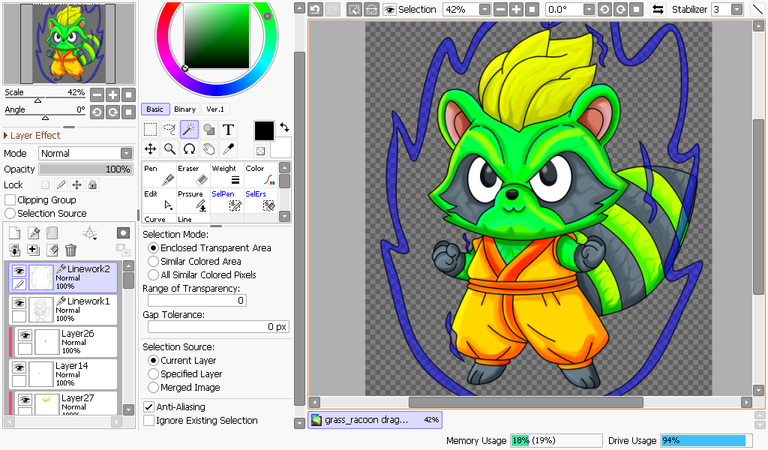Open the perspective ruler dropdown in layer panel
Viewport: 768px width, 450px height.
click(90, 233)
